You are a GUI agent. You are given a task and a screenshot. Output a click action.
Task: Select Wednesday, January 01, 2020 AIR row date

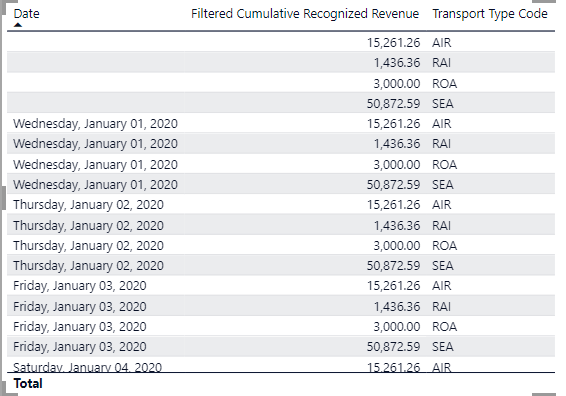click(x=95, y=124)
